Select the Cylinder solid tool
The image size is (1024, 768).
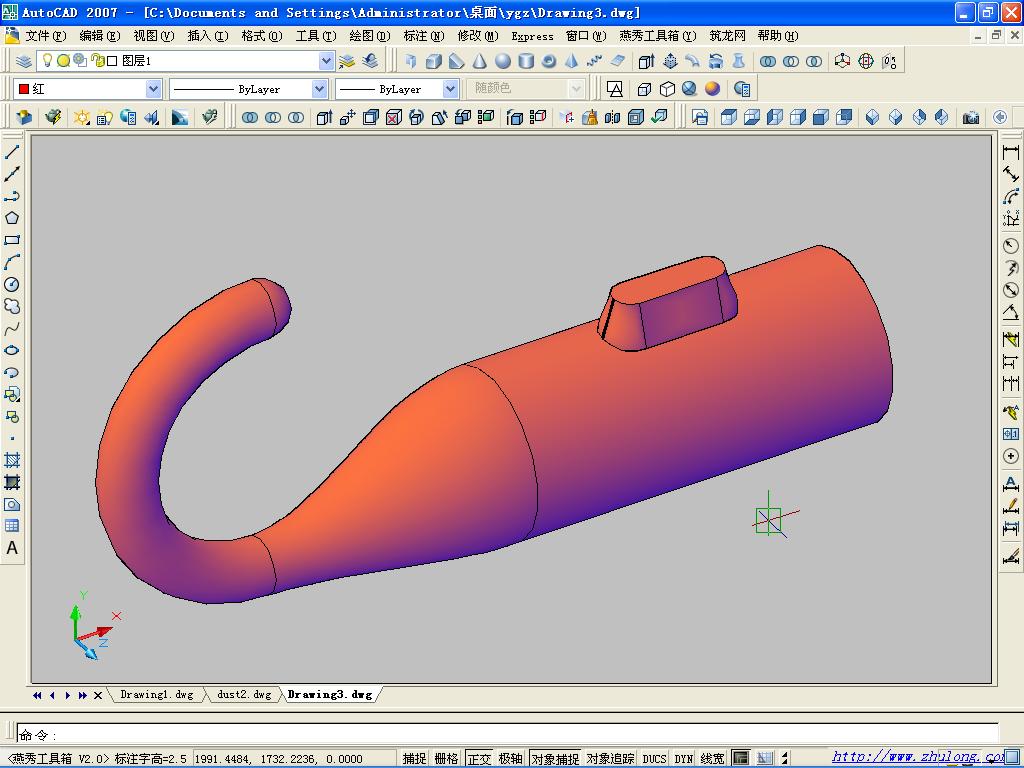tap(526, 61)
